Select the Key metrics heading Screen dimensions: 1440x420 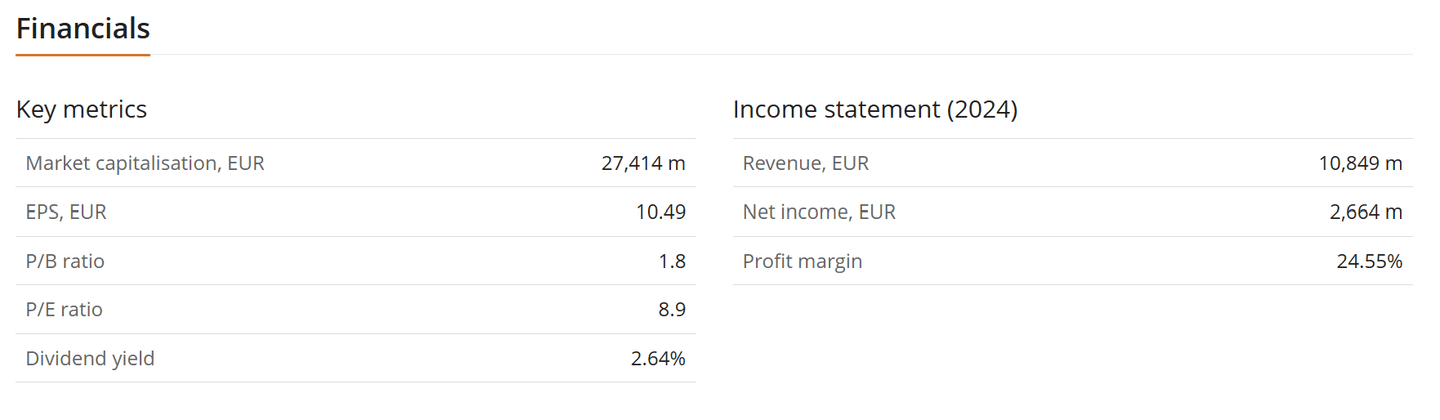[81, 109]
